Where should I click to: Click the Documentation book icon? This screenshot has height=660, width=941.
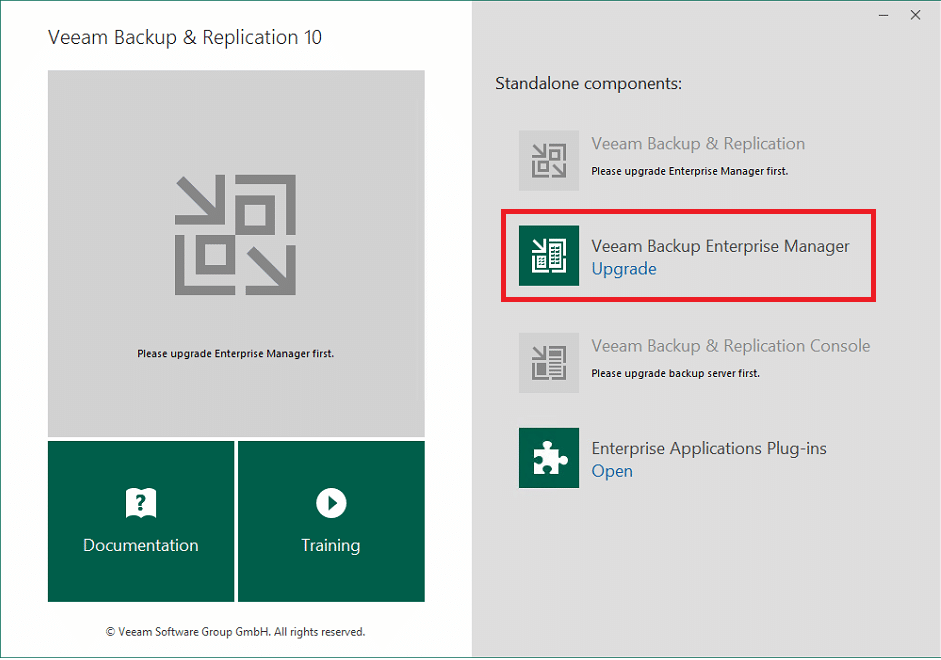(x=141, y=503)
